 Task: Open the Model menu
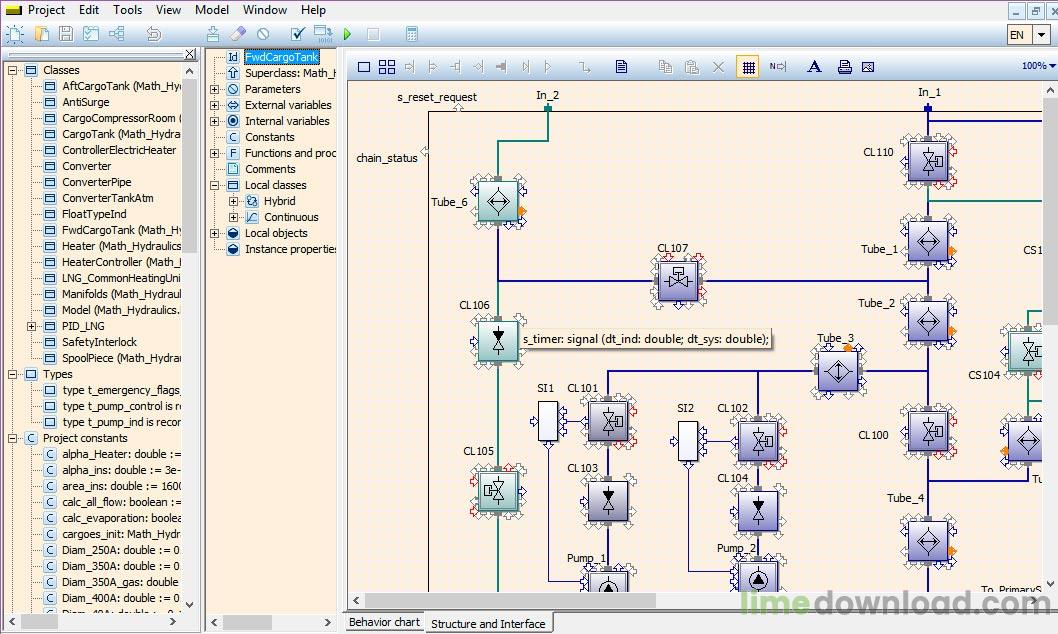(x=212, y=10)
